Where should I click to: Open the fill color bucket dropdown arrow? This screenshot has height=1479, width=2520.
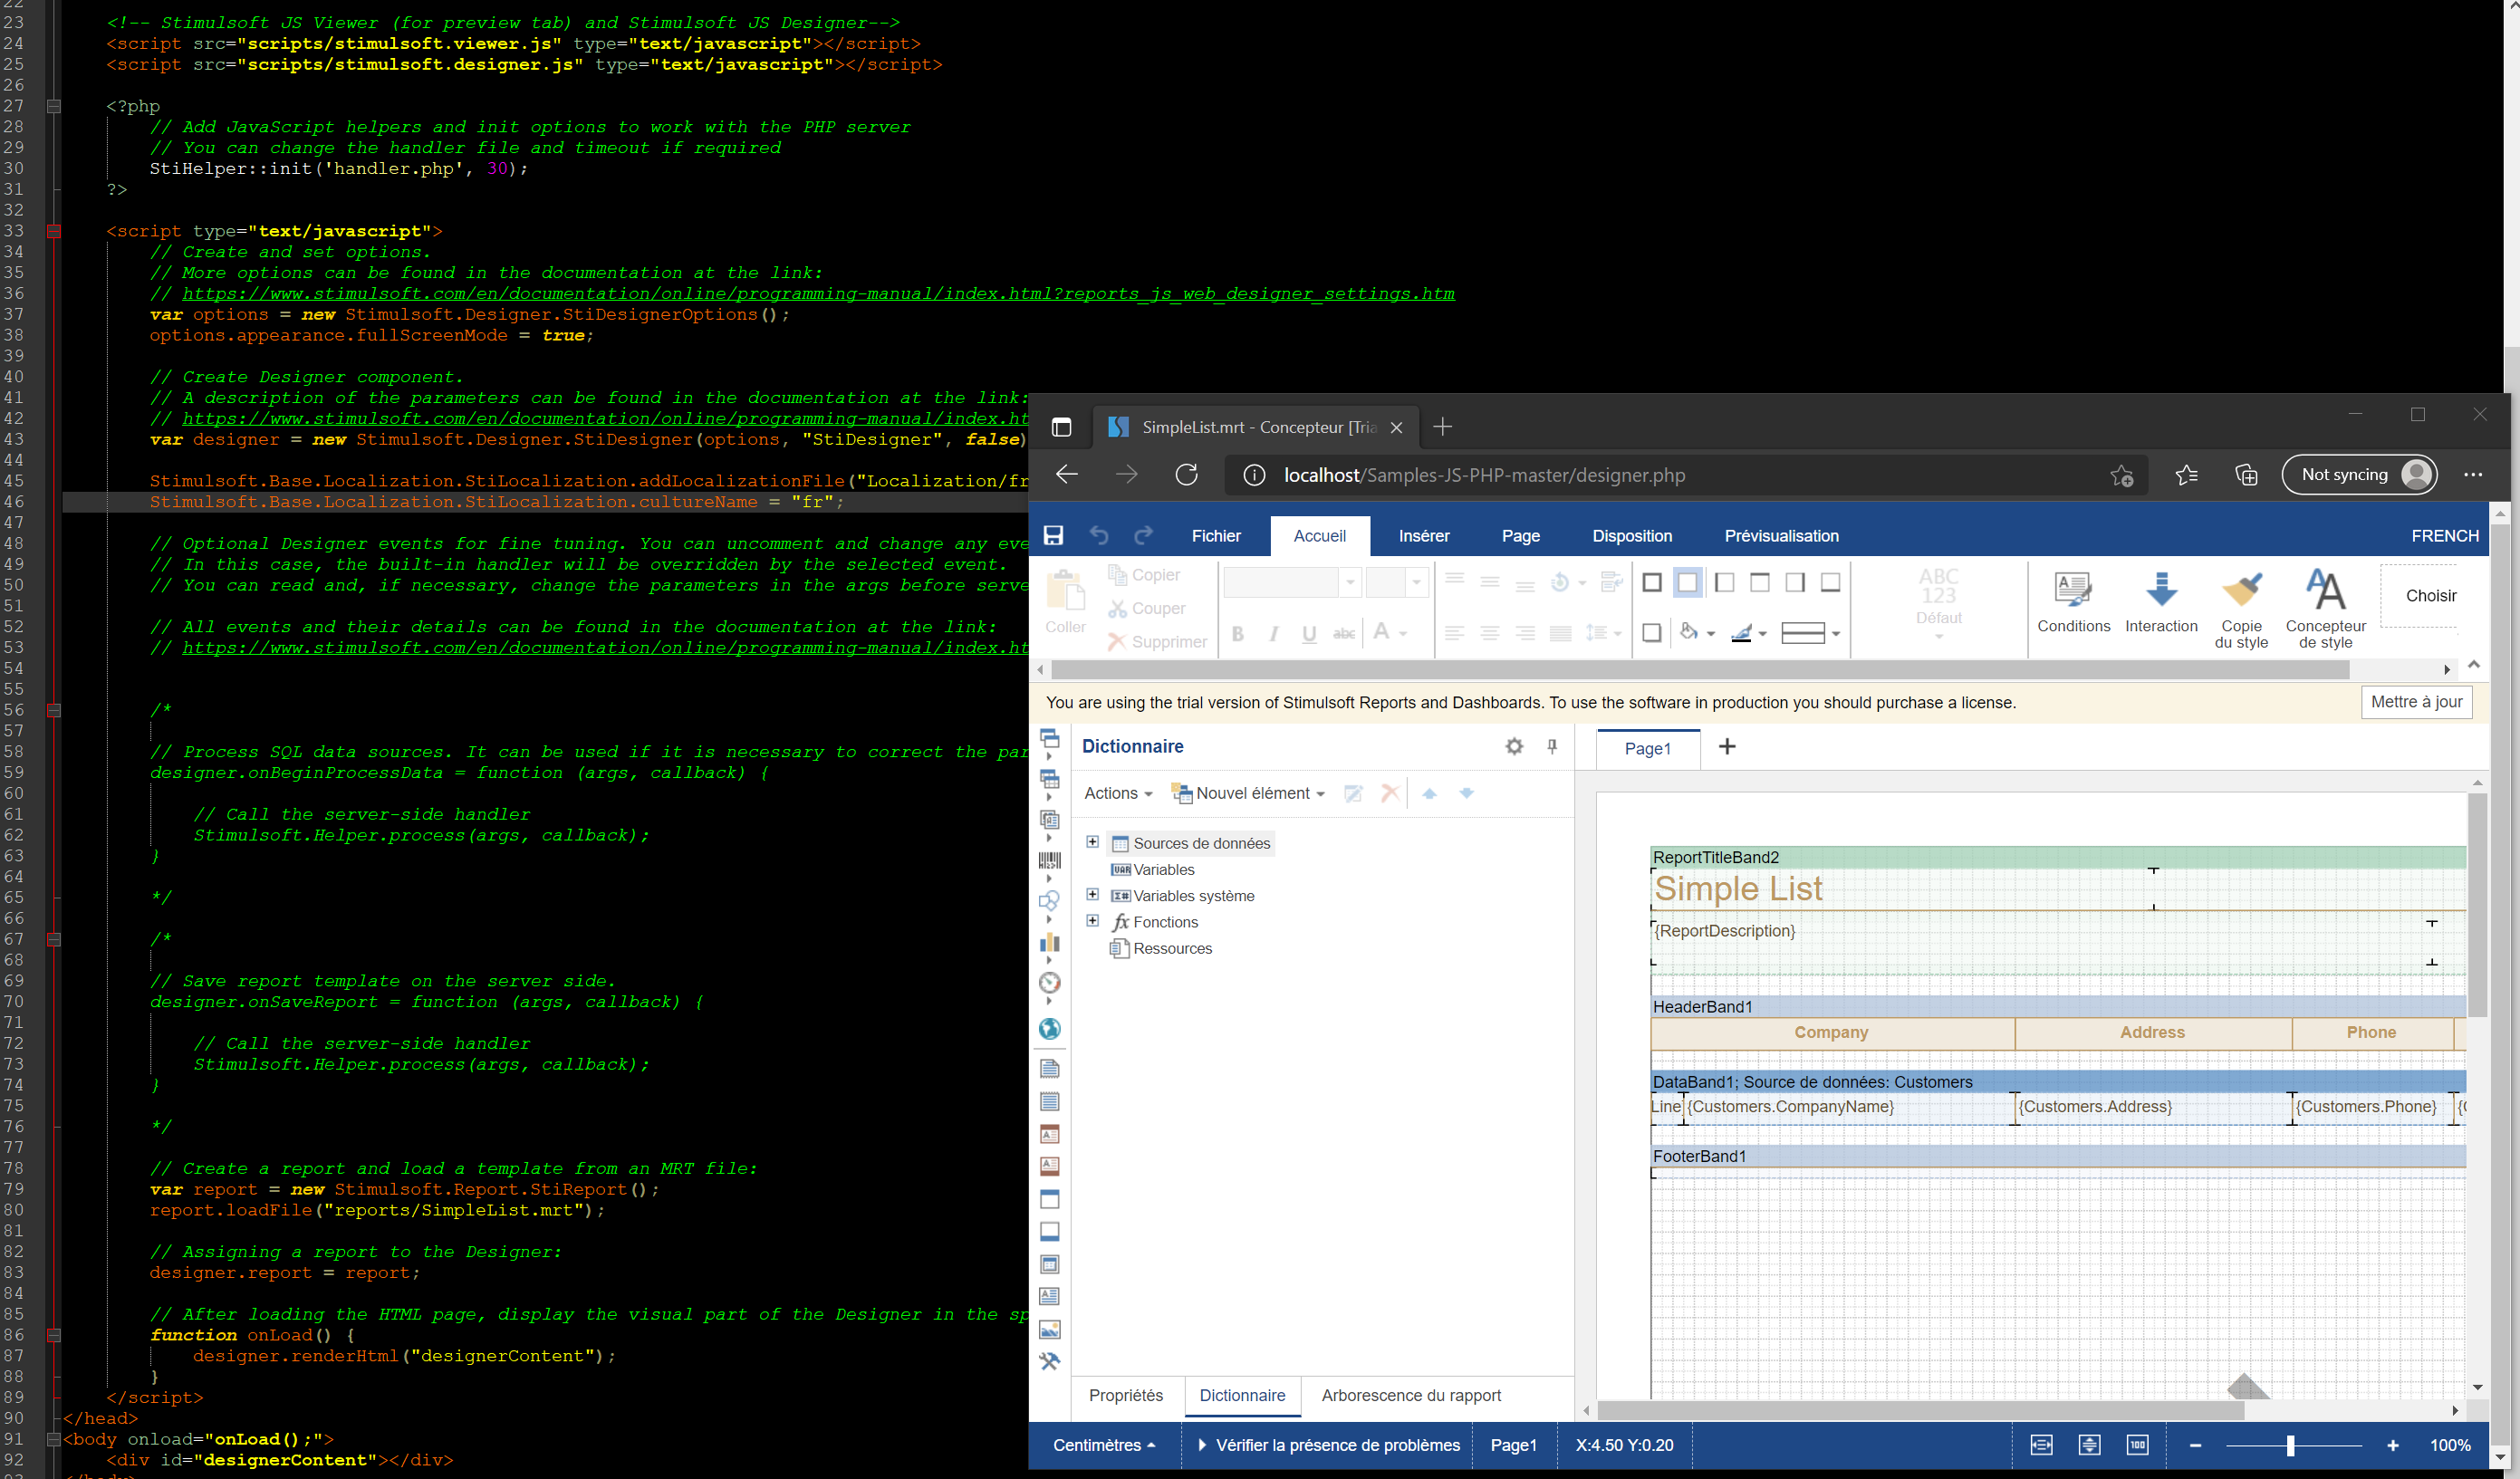click(1711, 634)
